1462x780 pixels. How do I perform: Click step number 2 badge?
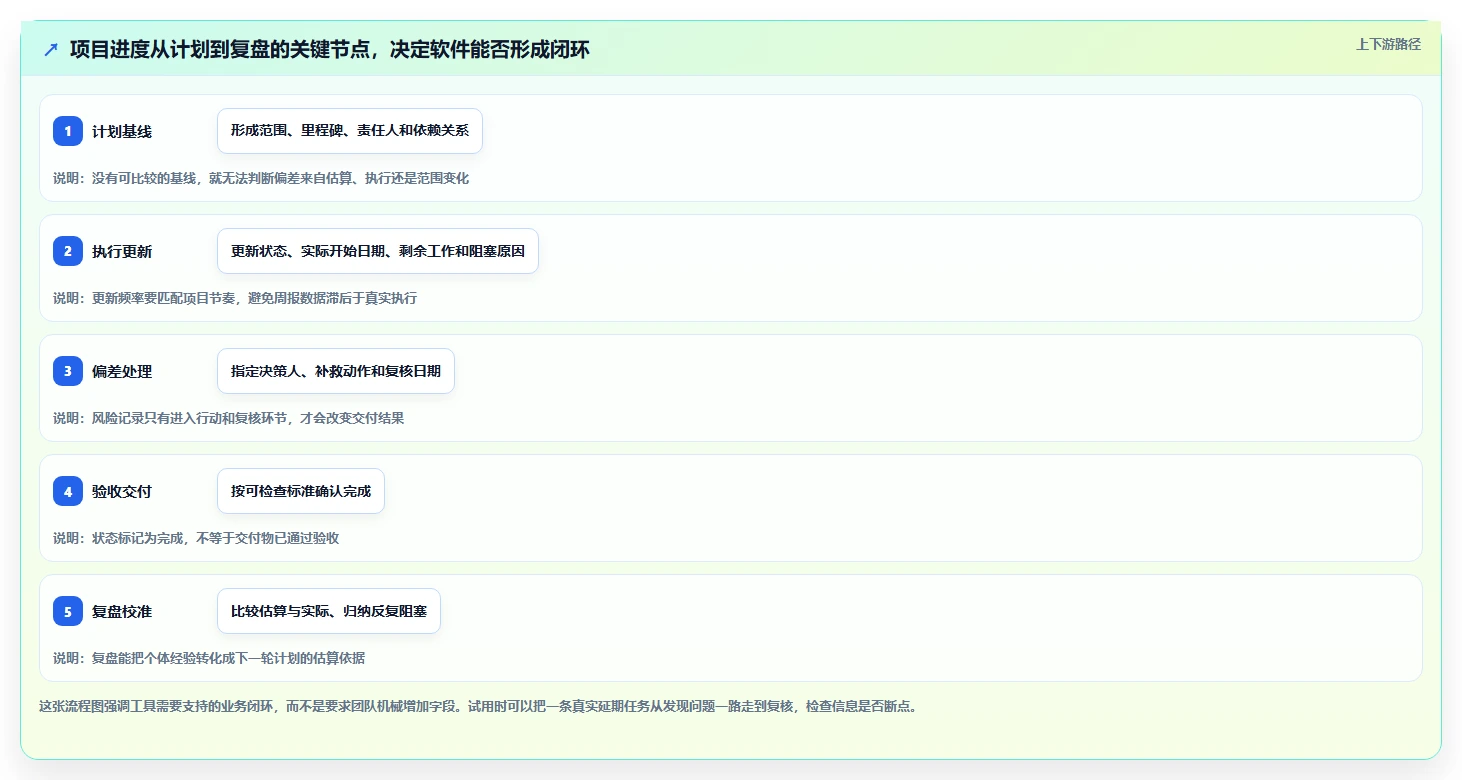(x=68, y=251)
